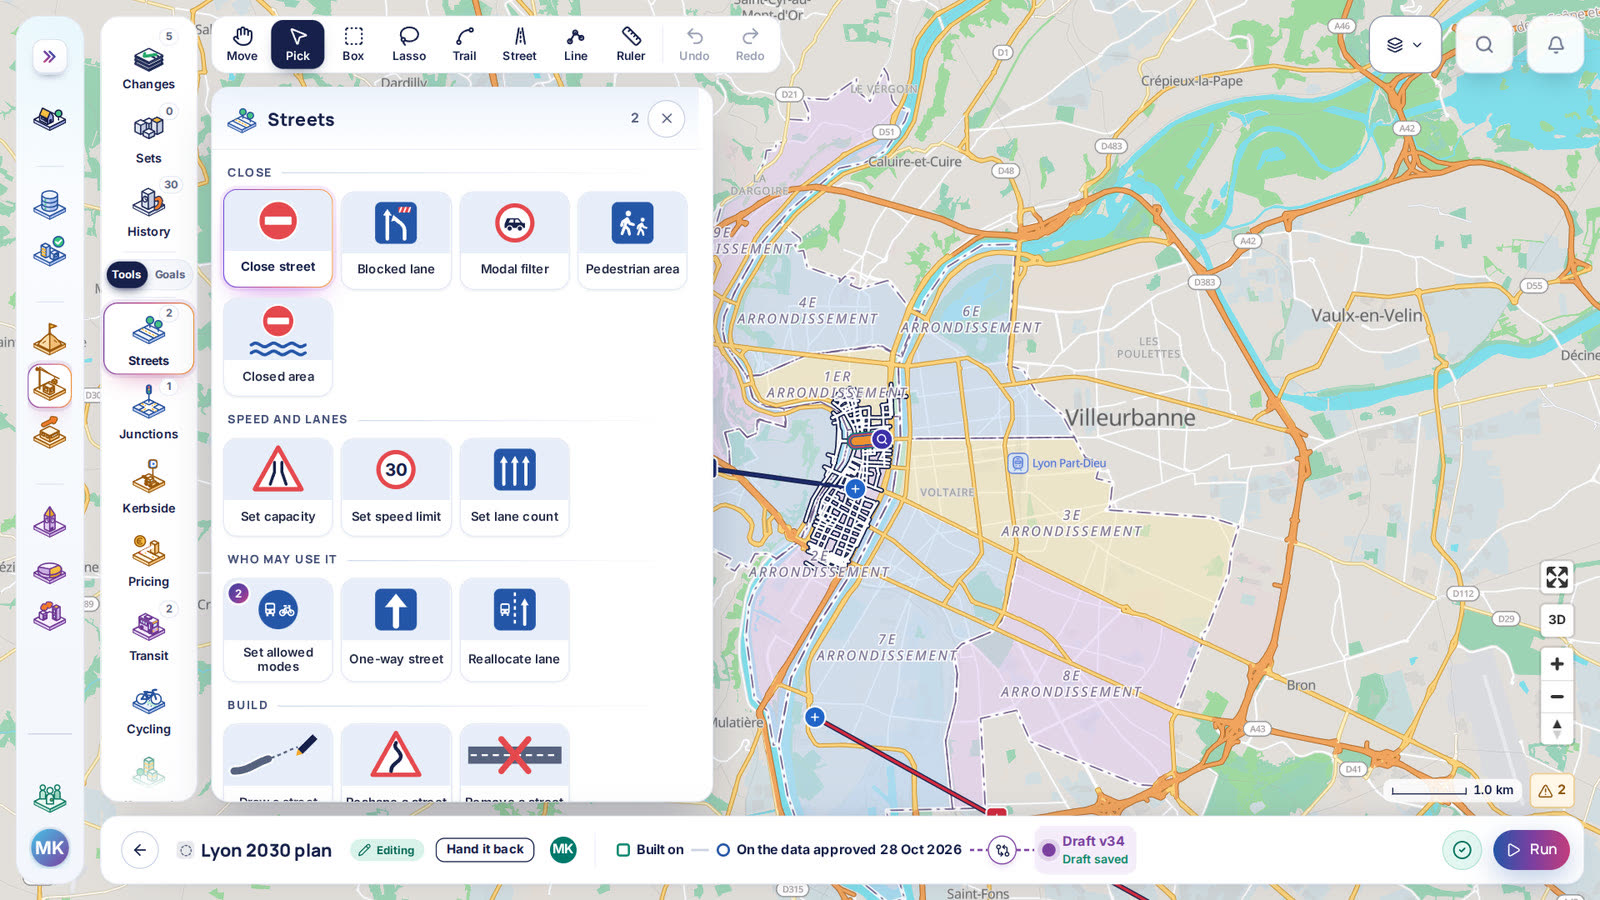This screenshot has height=900, width=1600.
Task: Open the map layers dropdown
Action: click(x=1405, y=45)
